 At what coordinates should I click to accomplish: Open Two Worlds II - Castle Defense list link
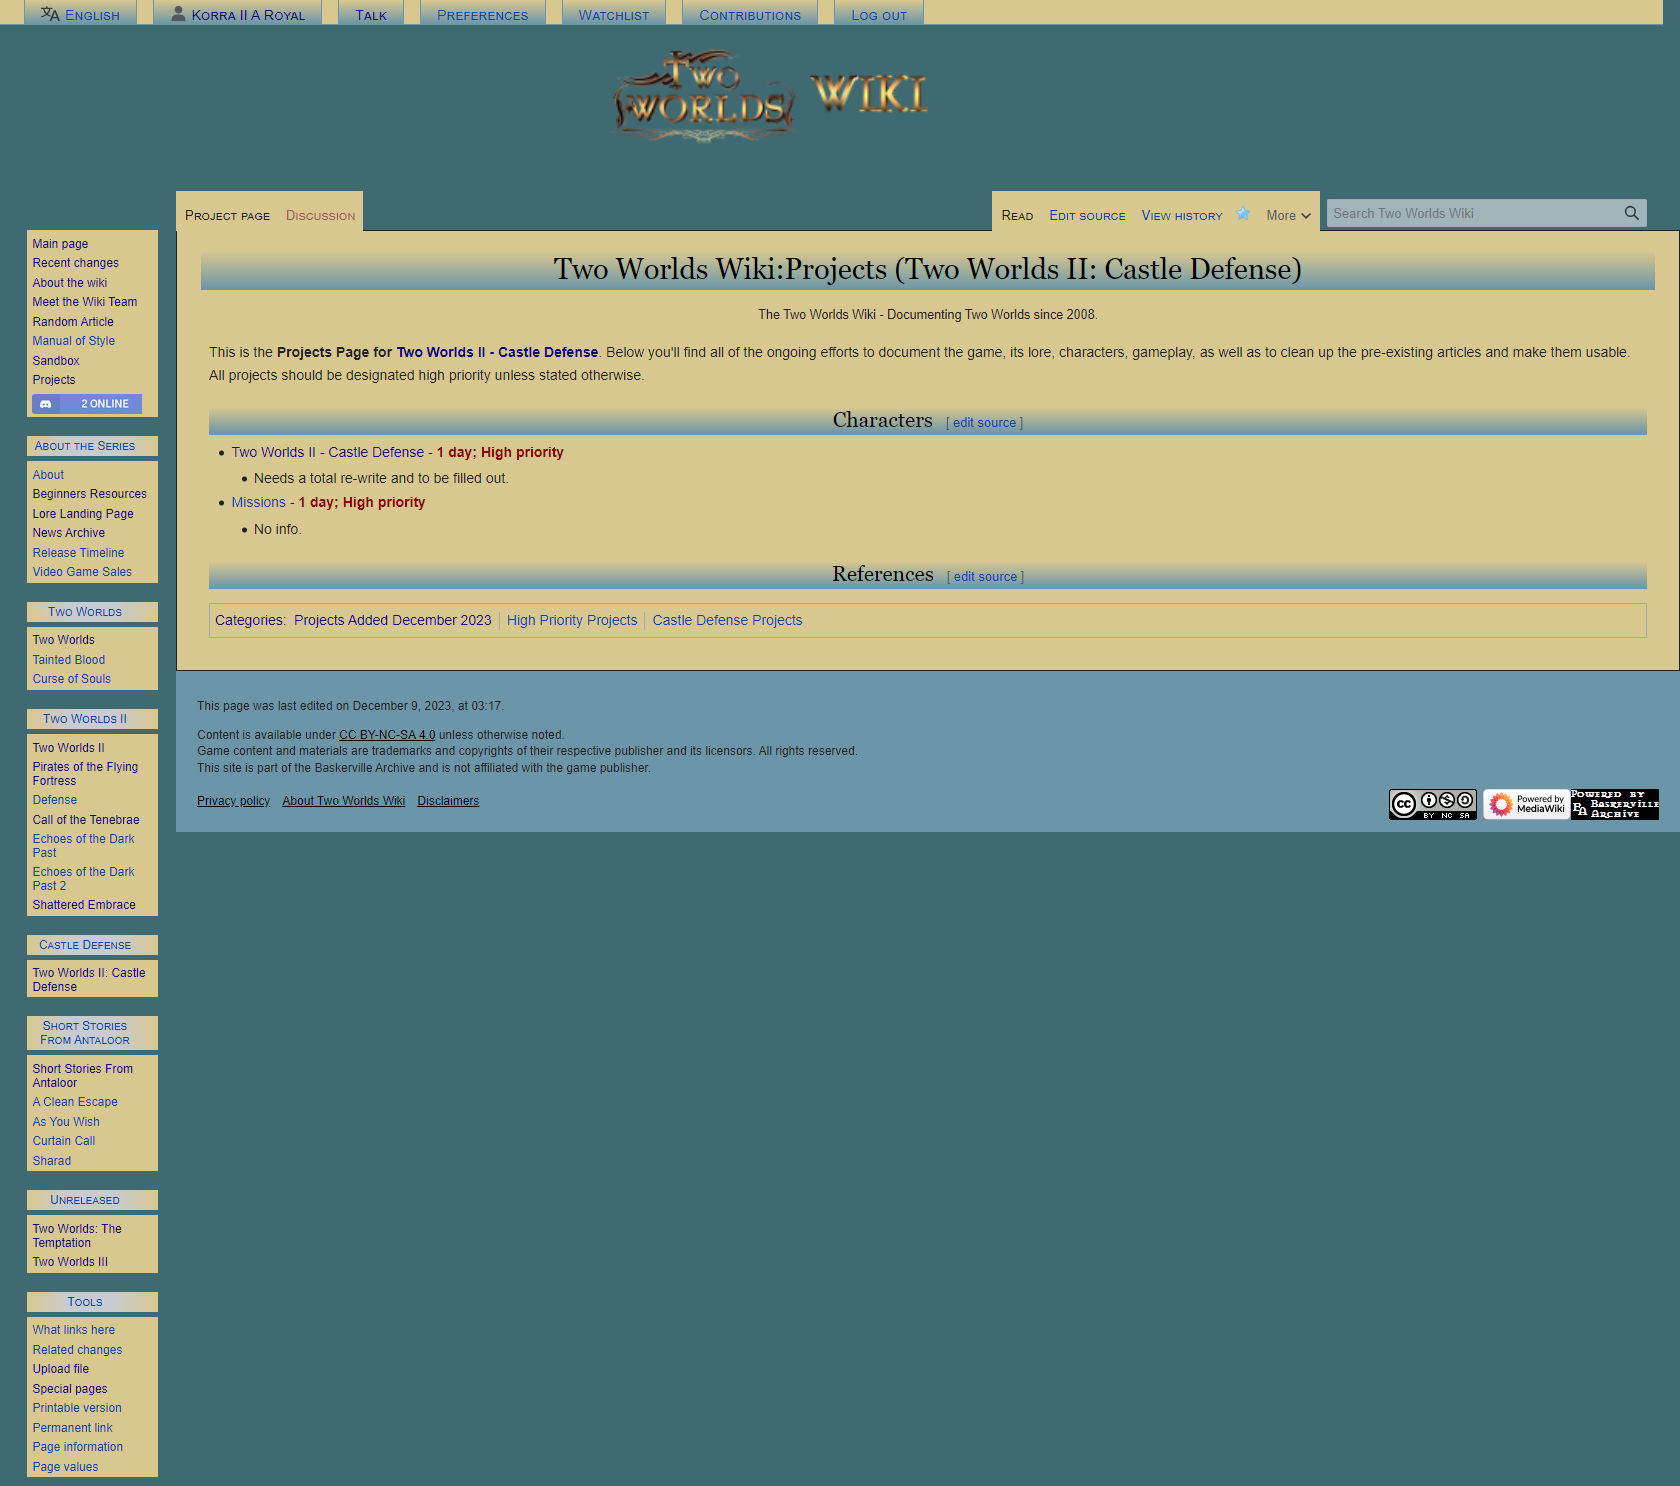coord(328,452)
